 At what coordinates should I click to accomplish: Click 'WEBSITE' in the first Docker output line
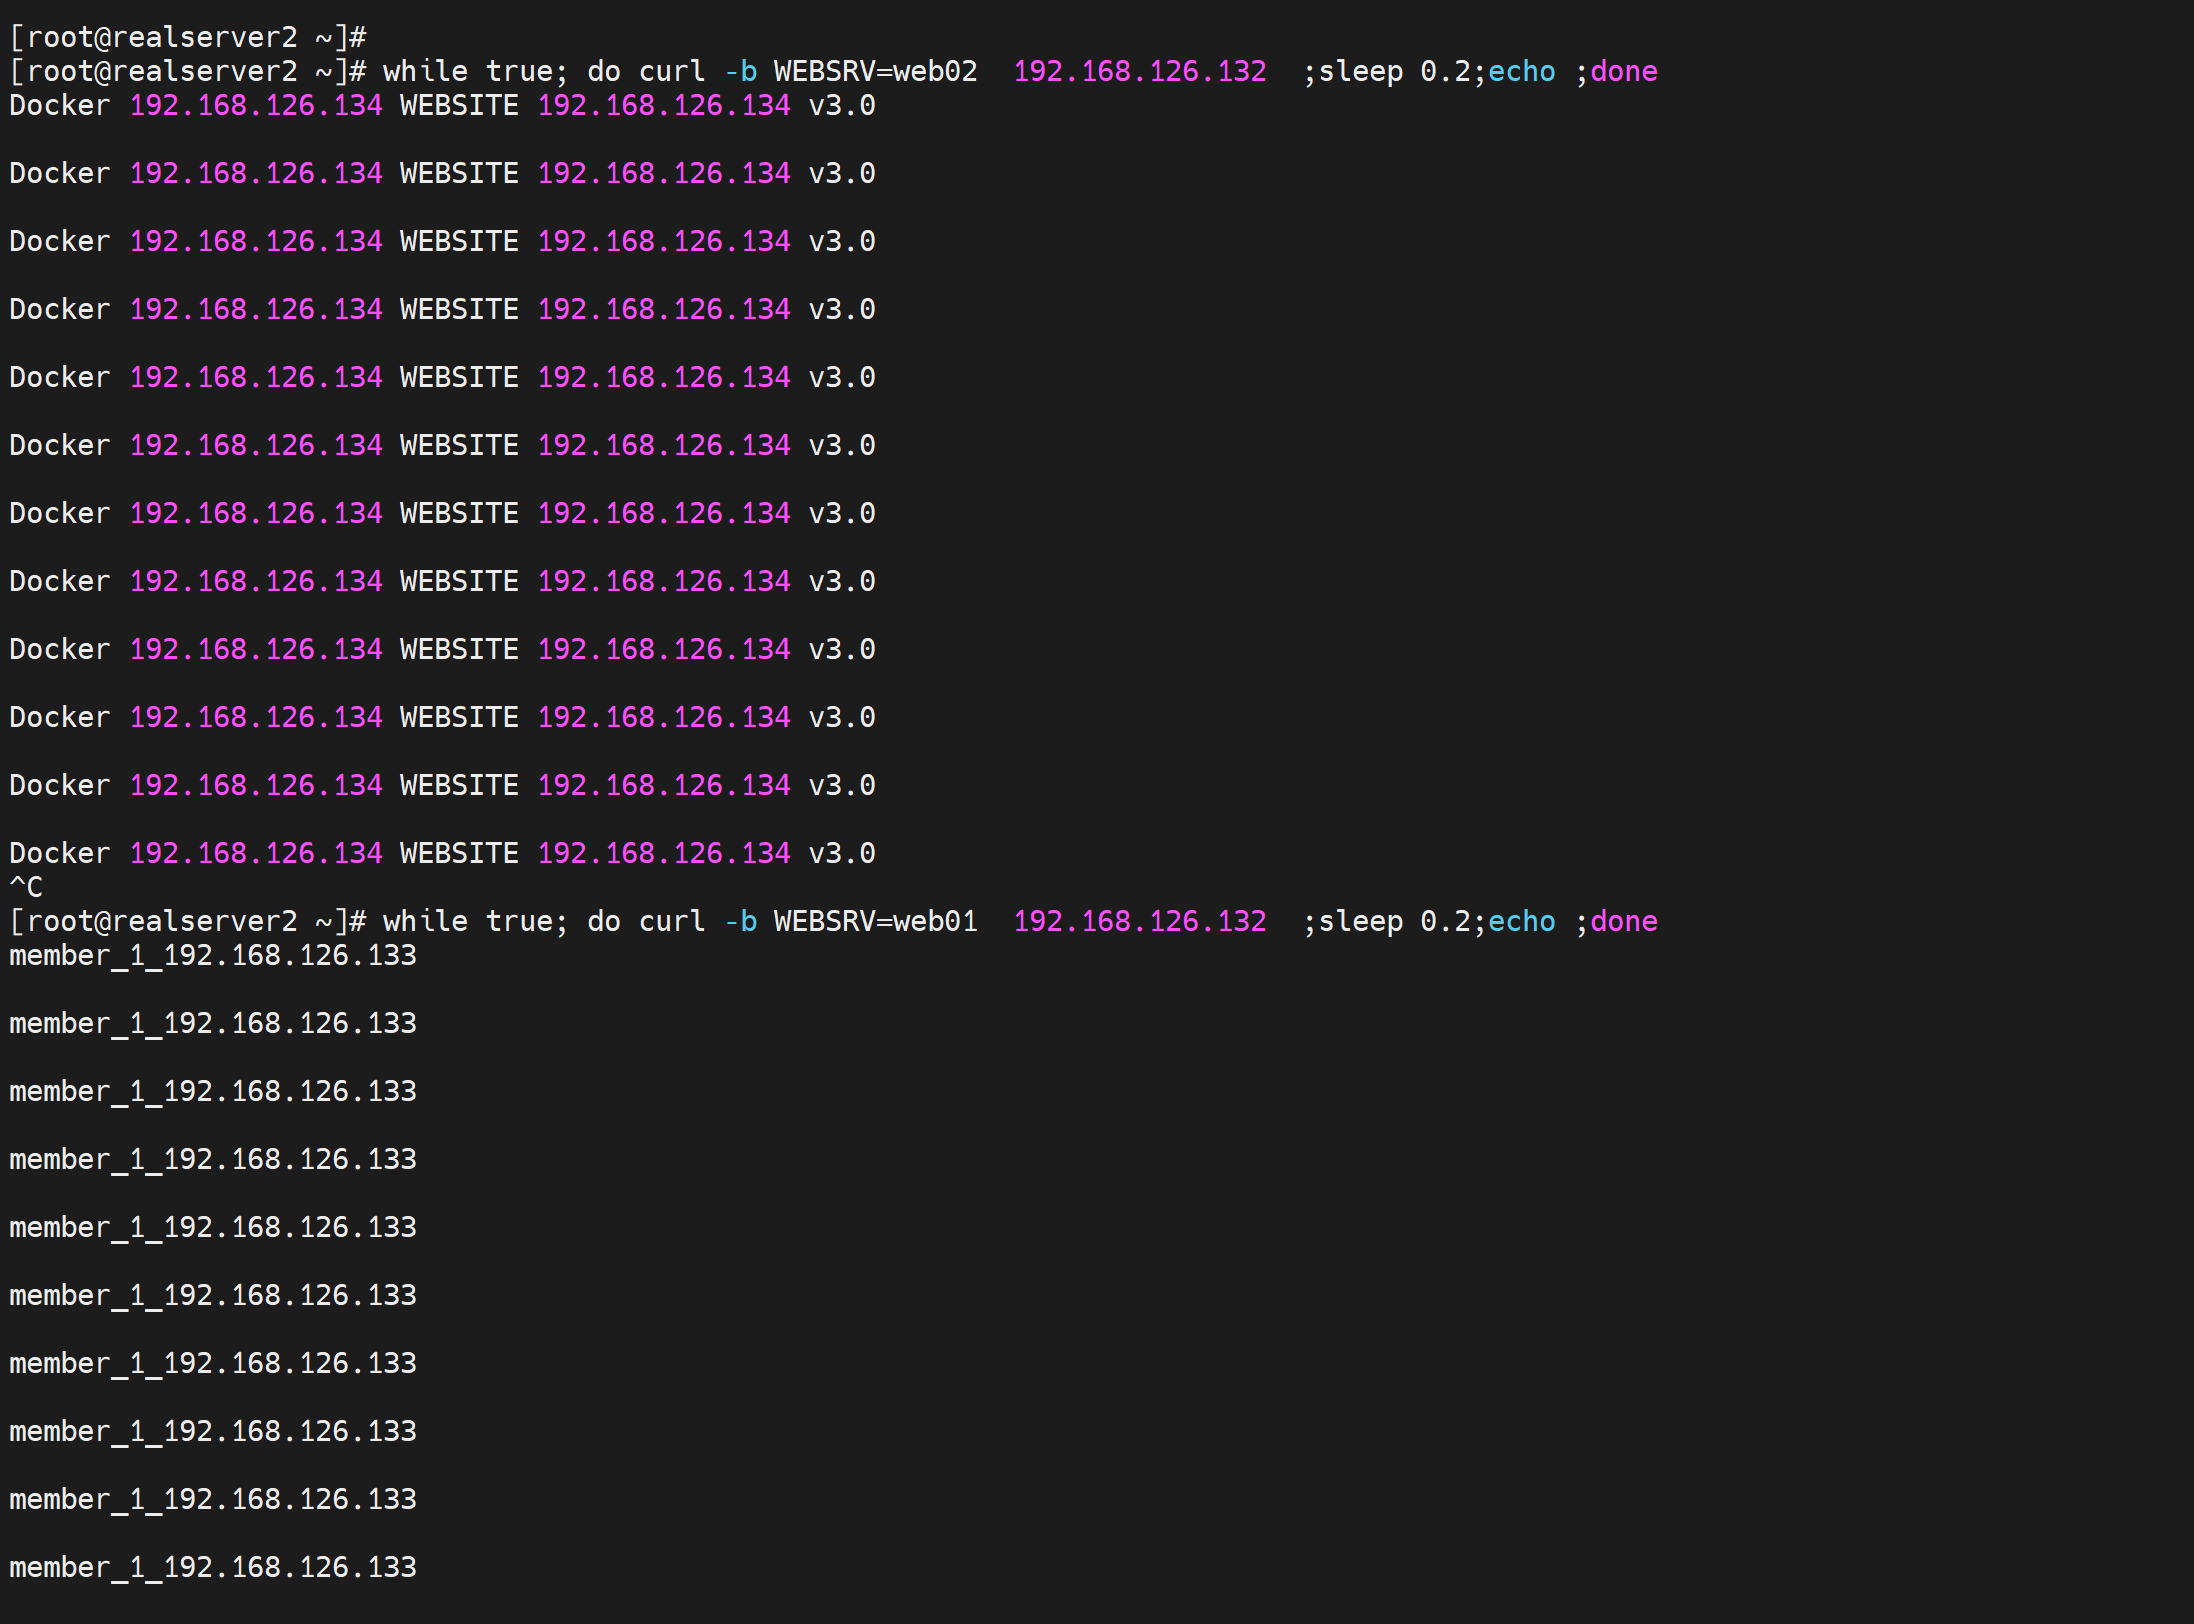(x=459, y=105)
